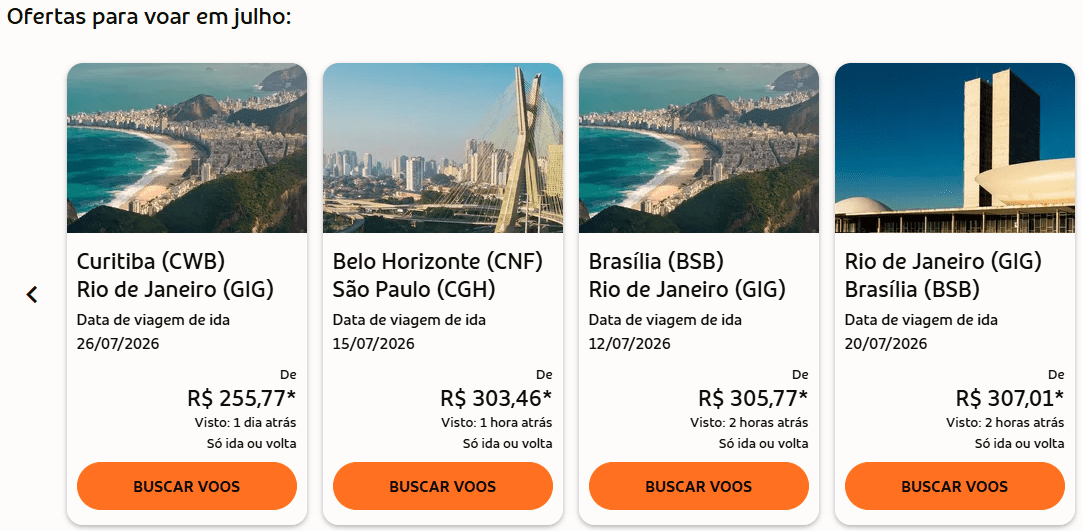Click the R$ 305,77 price
This screenshot has width=1082, height=531.
752,398
